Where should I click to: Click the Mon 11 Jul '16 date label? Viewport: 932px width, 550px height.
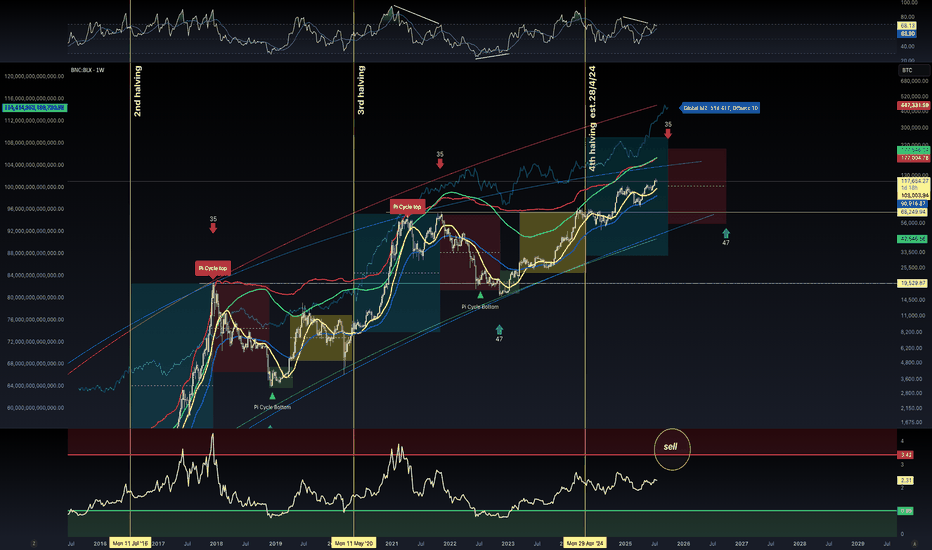(130, 543)
